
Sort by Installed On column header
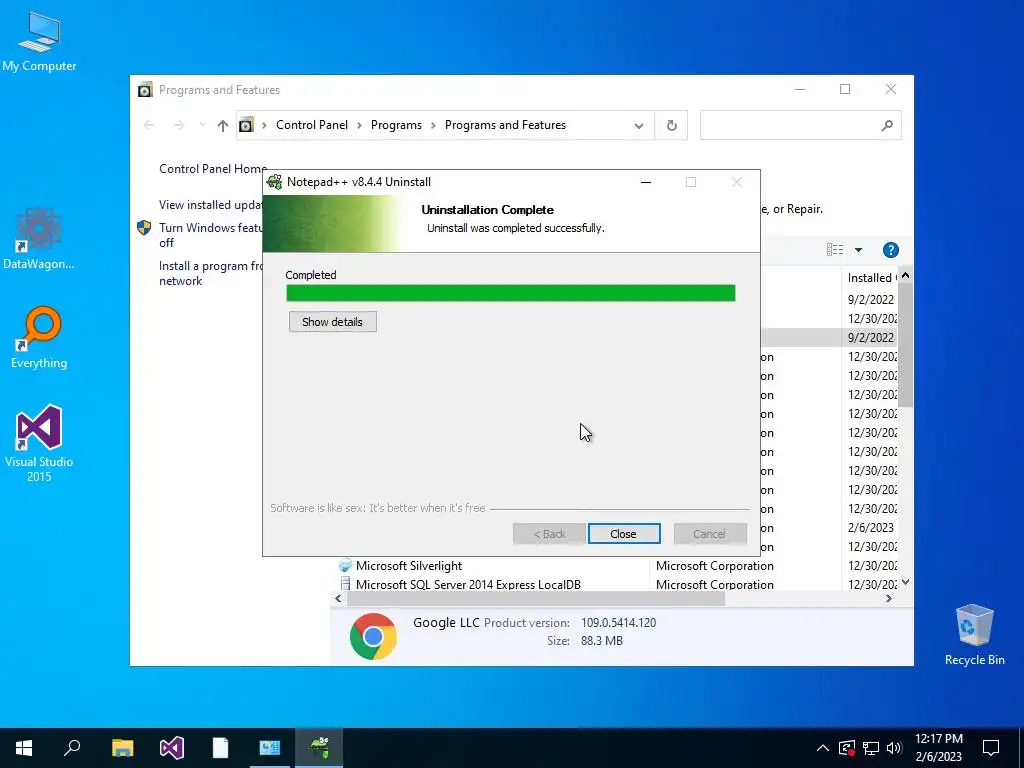tap(871, 278)
